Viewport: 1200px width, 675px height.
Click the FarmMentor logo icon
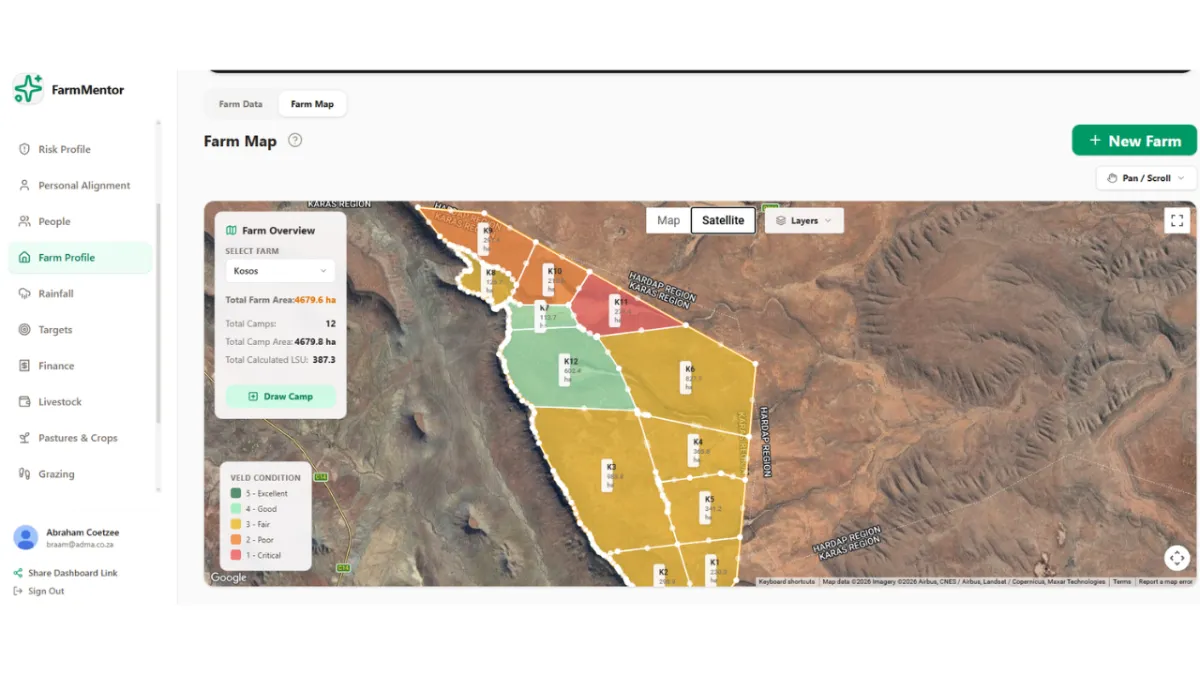[x=28, y=89]
